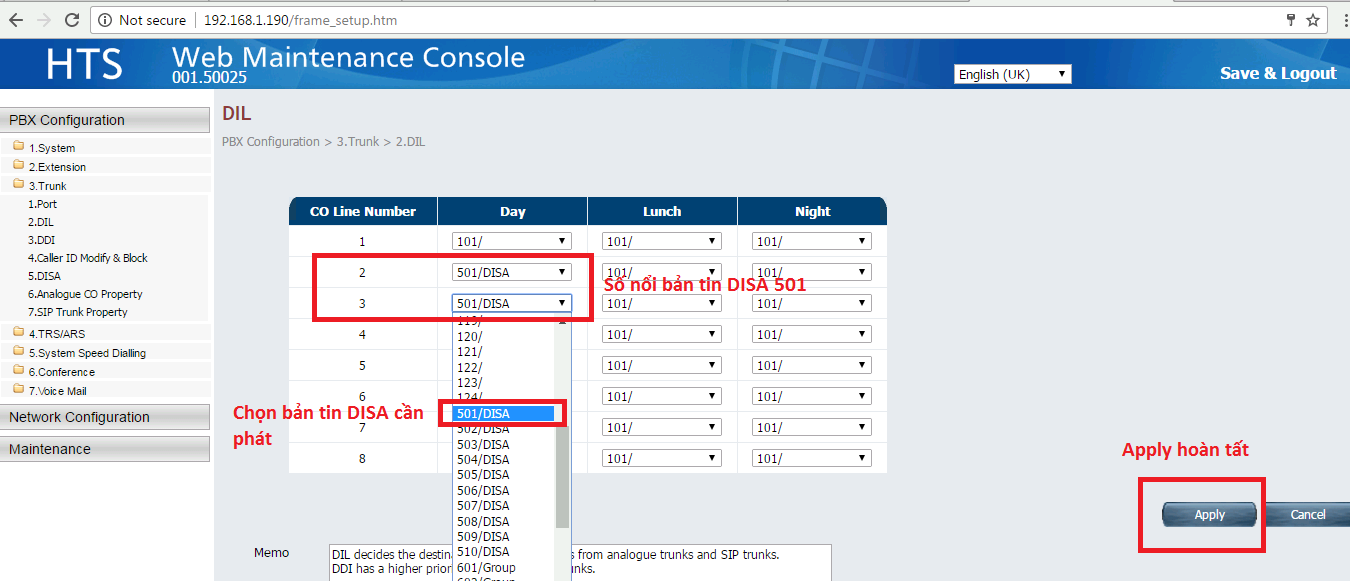1350x581 pixels.
Task: Choose 505/DISA from the open list
Action: coord(483,475)
